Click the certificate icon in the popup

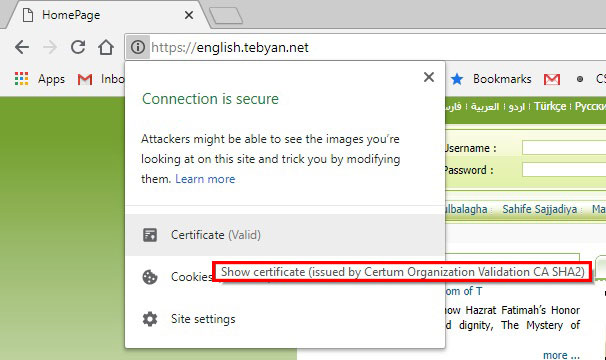tap(150, 235)
